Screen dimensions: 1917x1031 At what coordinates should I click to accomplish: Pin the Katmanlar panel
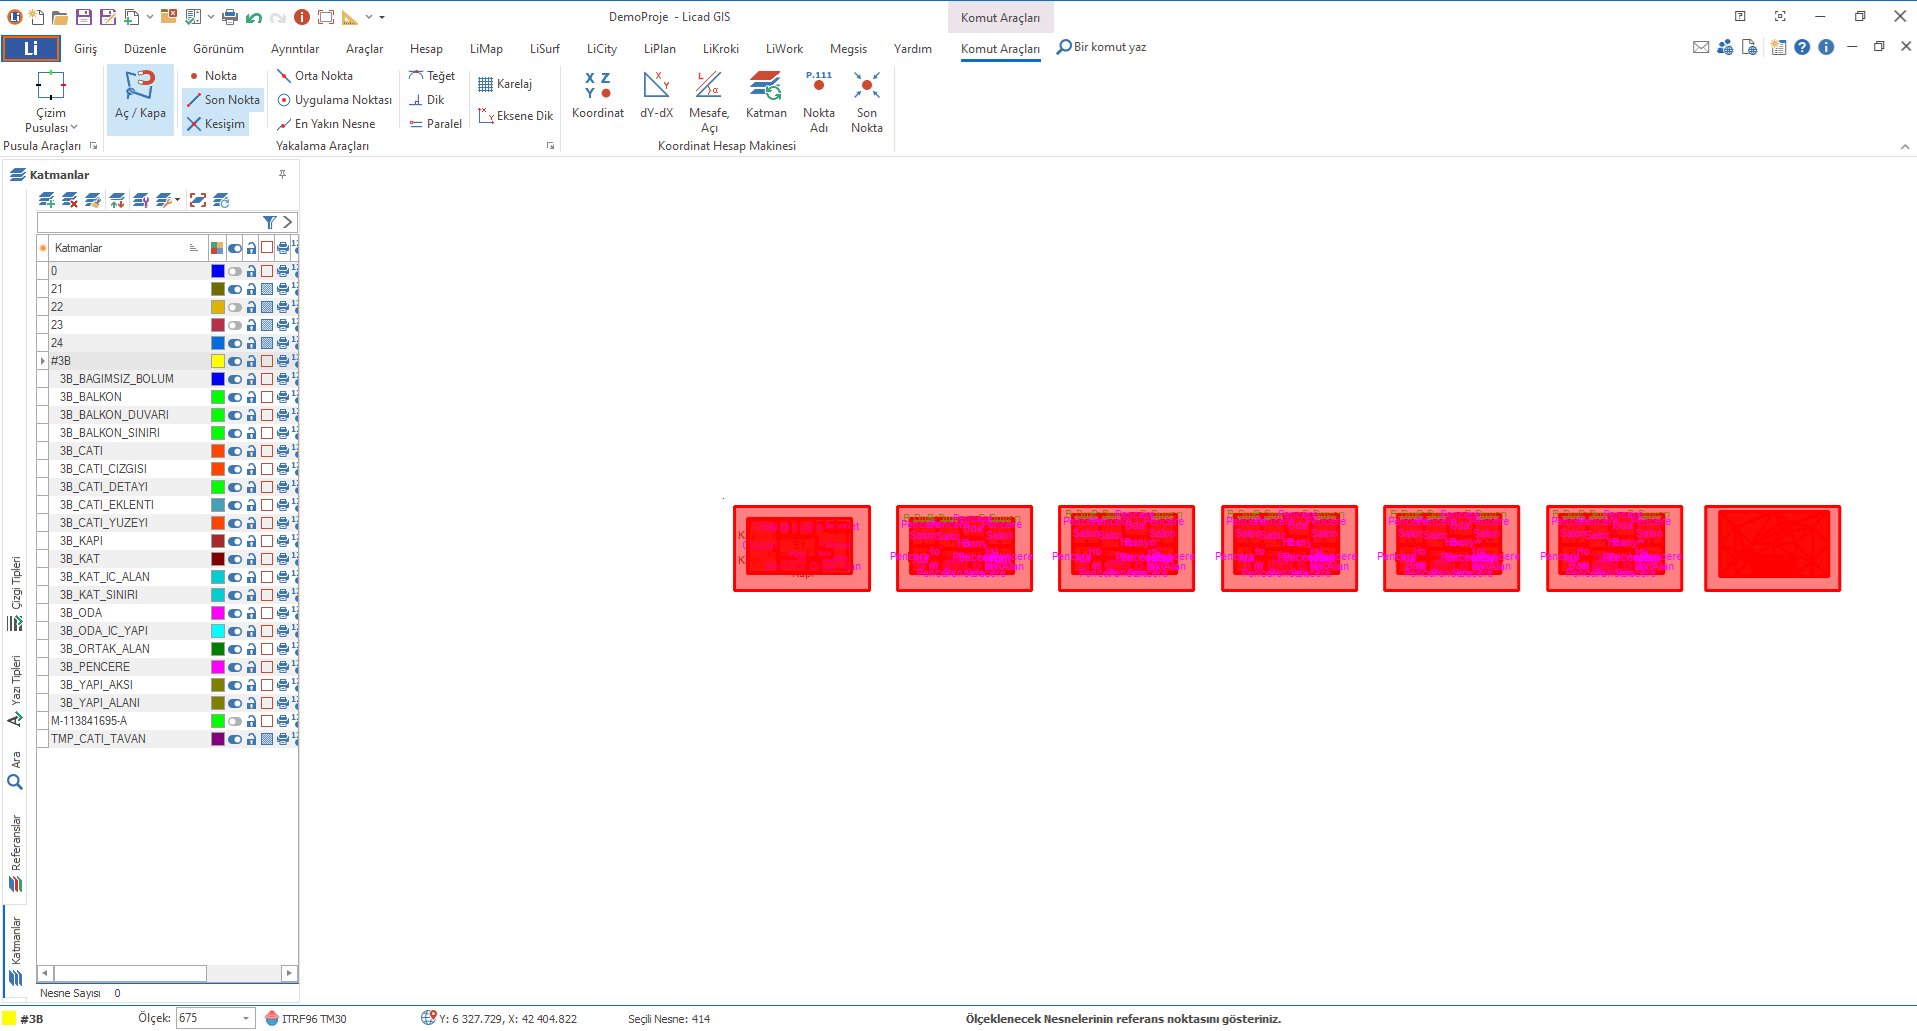[x=283, y=174]
